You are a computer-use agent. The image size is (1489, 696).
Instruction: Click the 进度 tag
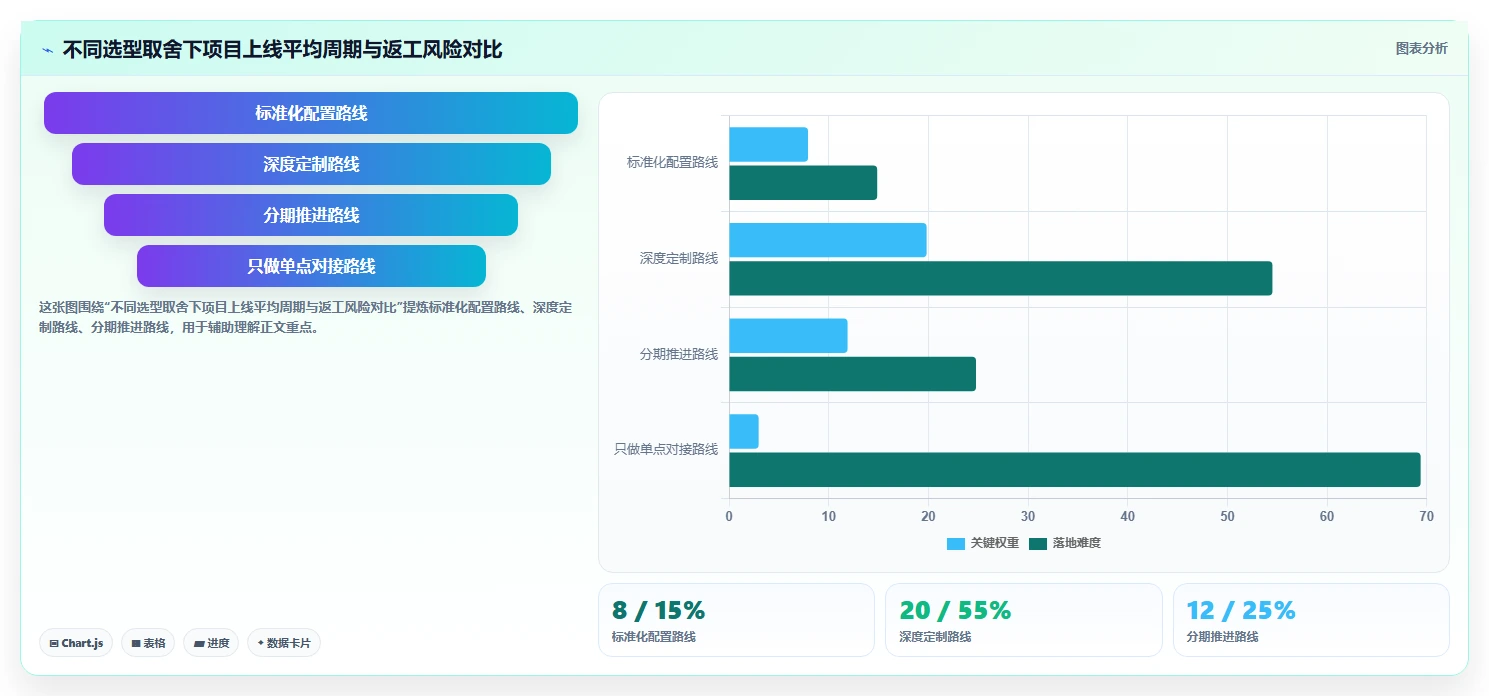pos(211,643)
